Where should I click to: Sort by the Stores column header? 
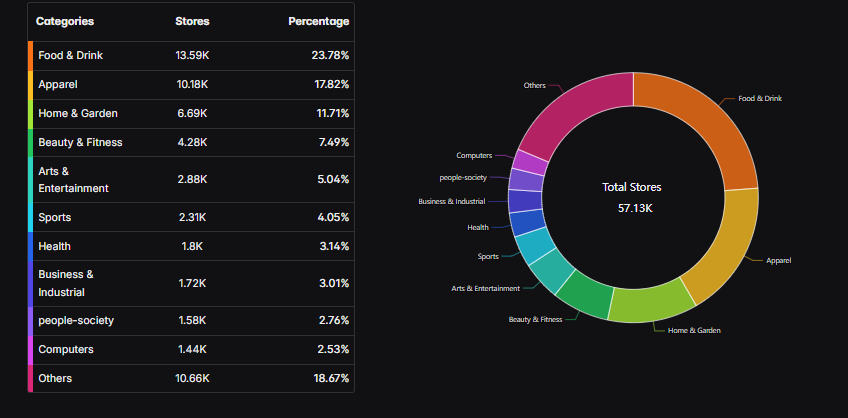click(192, 21)
